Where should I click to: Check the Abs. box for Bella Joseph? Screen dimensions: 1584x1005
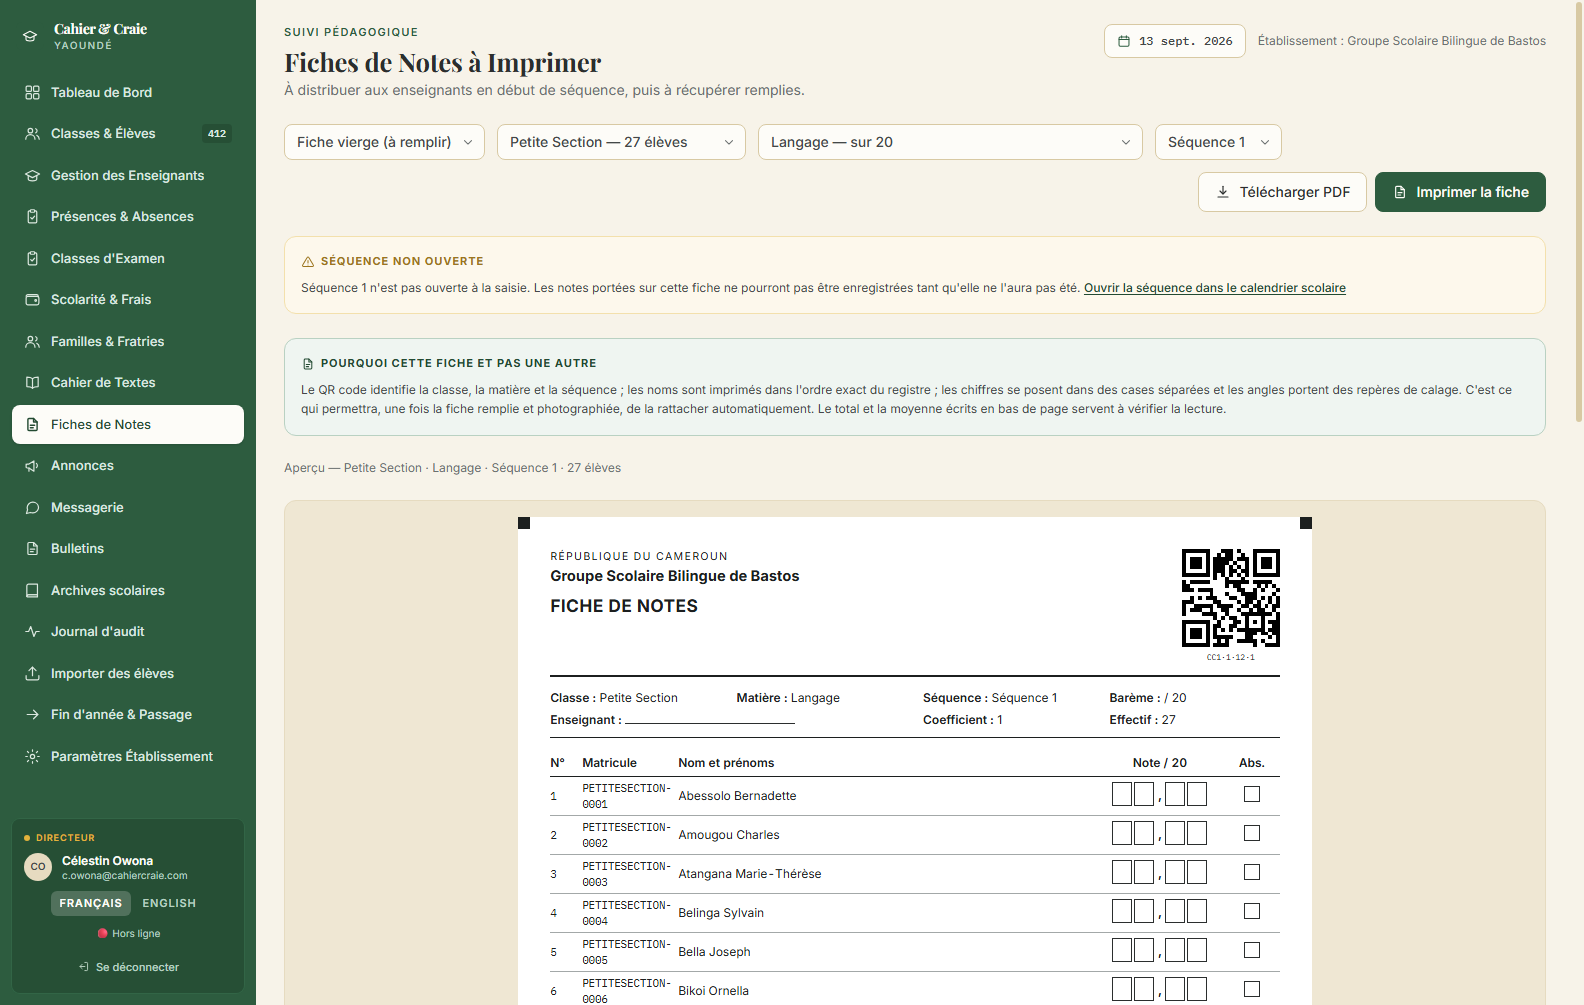click(x=1252, y=950)
